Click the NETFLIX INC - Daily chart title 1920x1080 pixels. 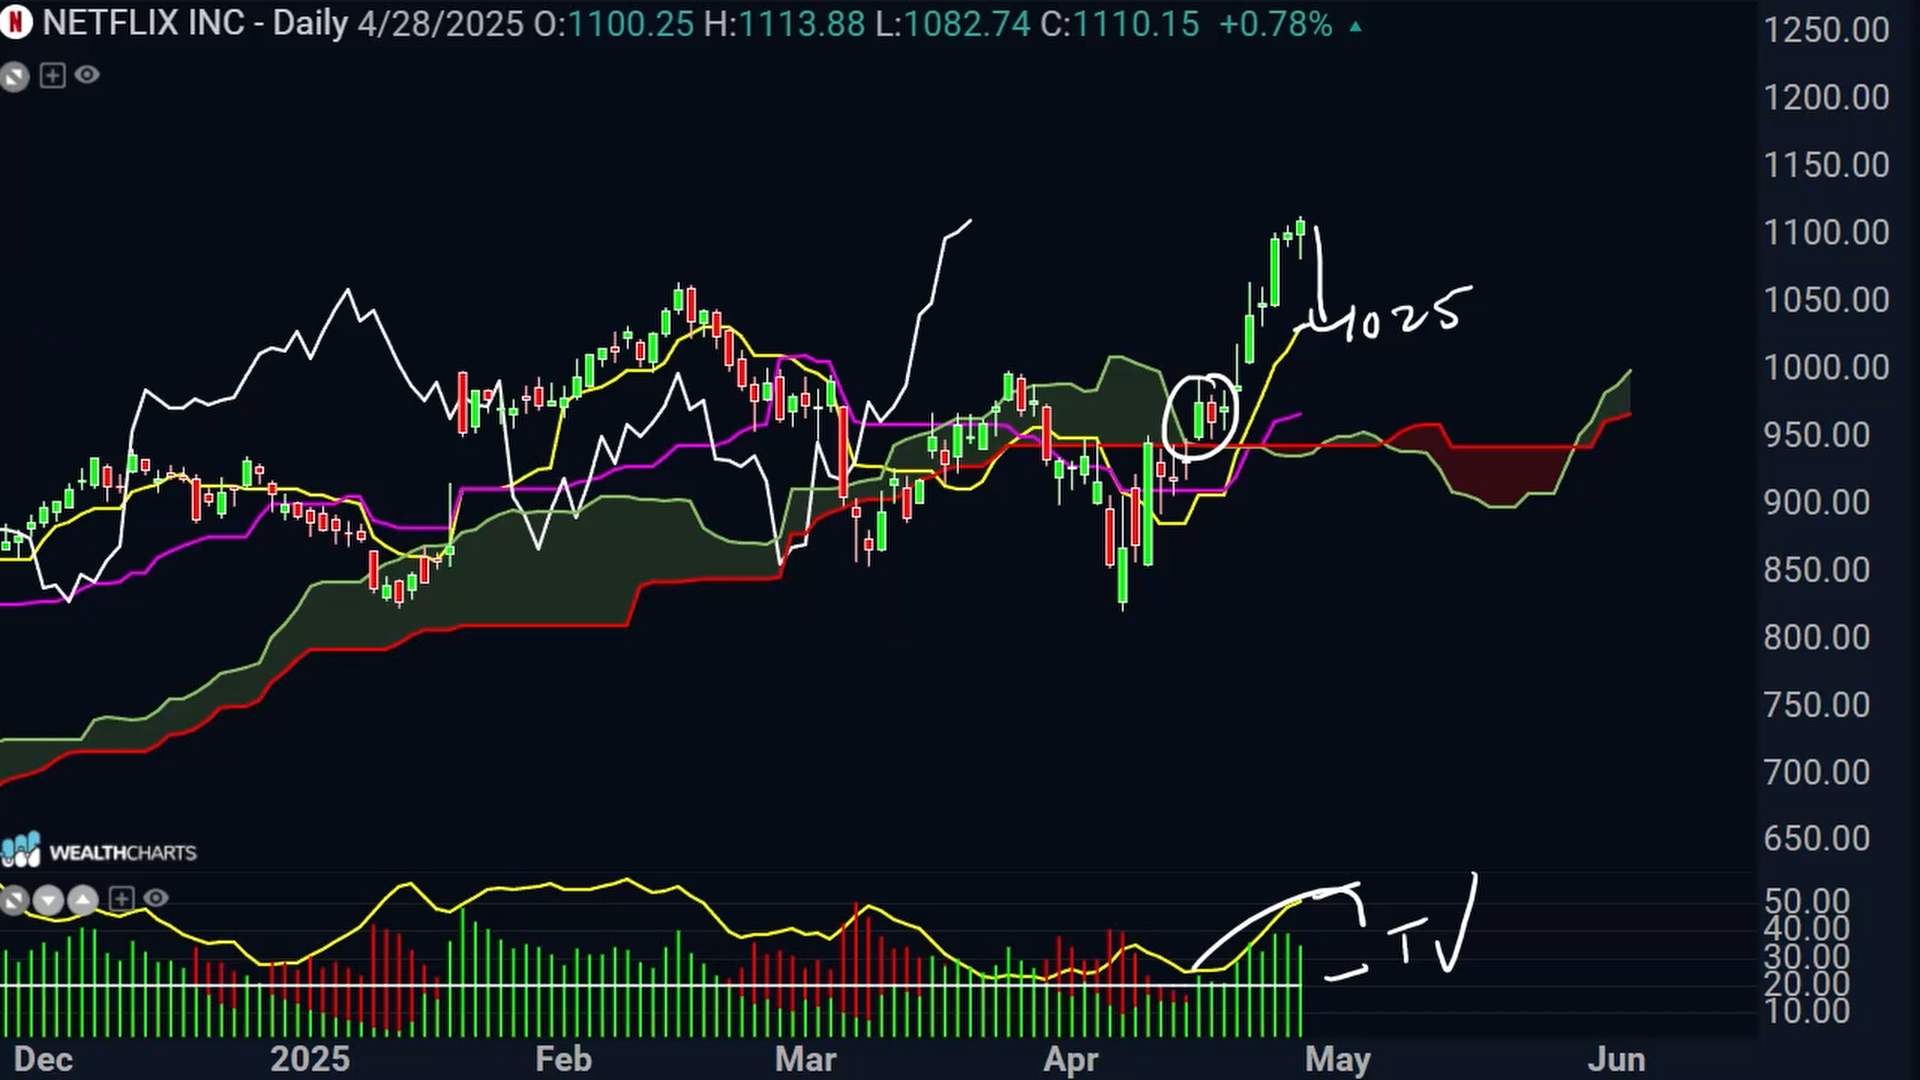click(196, 23)
